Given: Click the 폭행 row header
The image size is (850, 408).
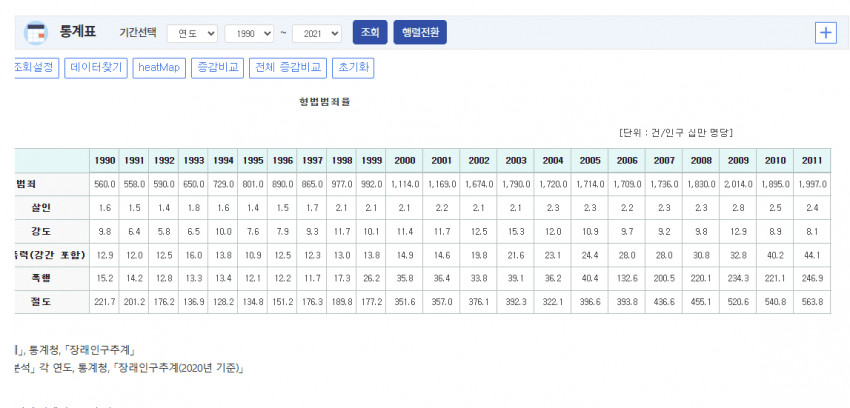Looking at the screenshot, I should tap(40, 276).
